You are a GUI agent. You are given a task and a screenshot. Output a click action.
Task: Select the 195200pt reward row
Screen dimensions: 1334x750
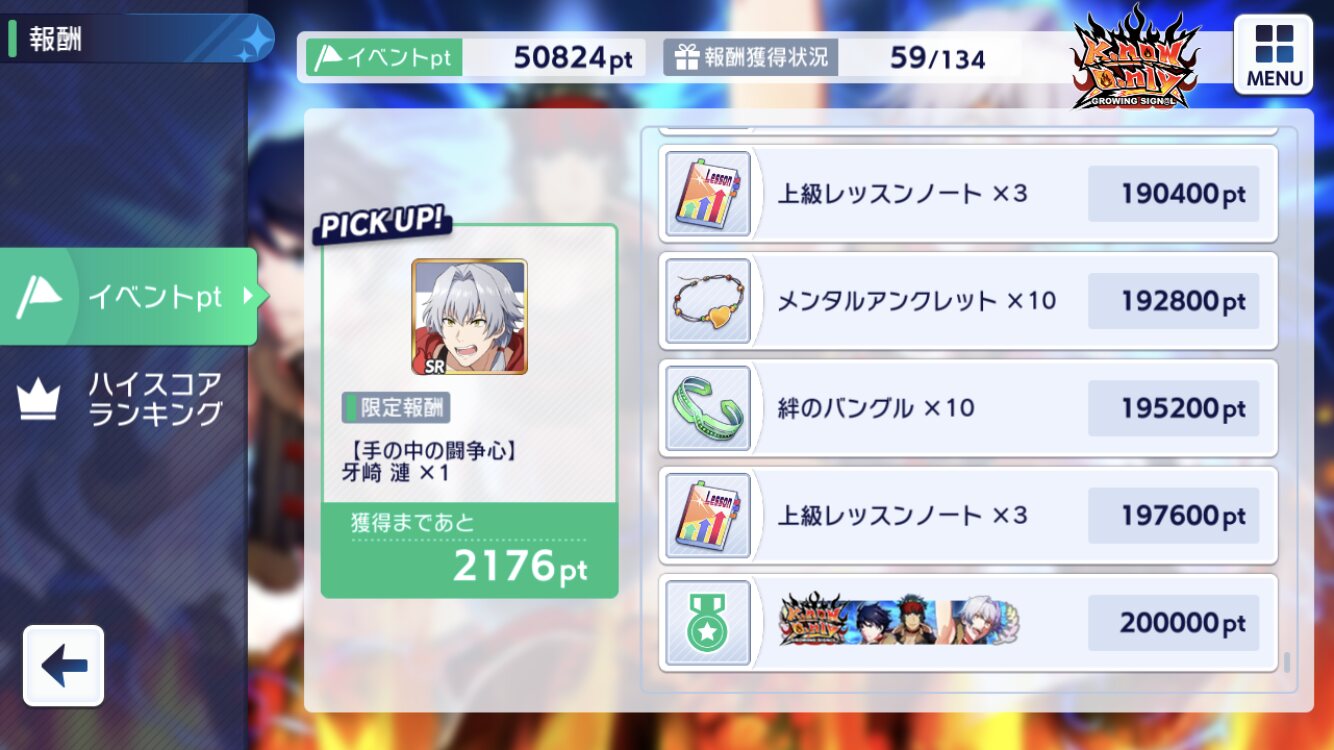tap(968, 408)
